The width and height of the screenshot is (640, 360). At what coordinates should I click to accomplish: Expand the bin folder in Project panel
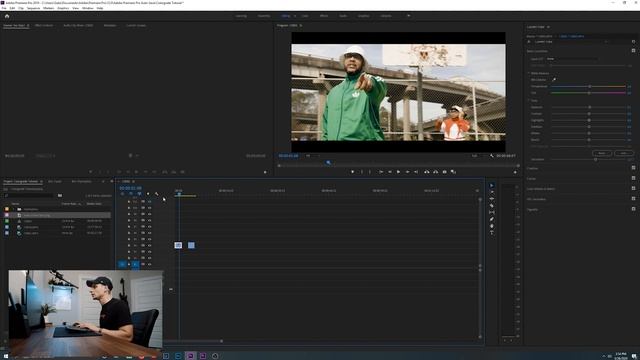click(13, 209)
